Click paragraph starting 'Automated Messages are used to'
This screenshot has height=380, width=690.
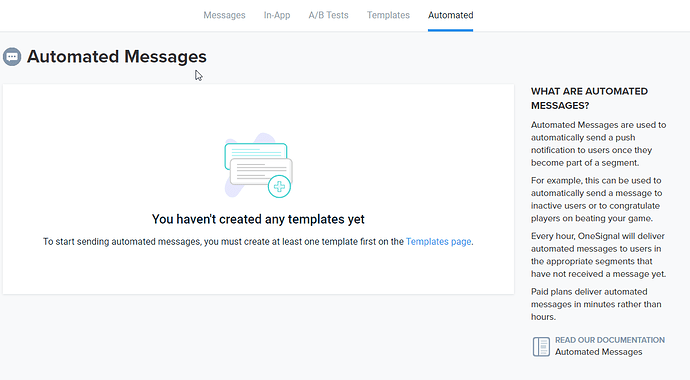[x=598, y=144]
